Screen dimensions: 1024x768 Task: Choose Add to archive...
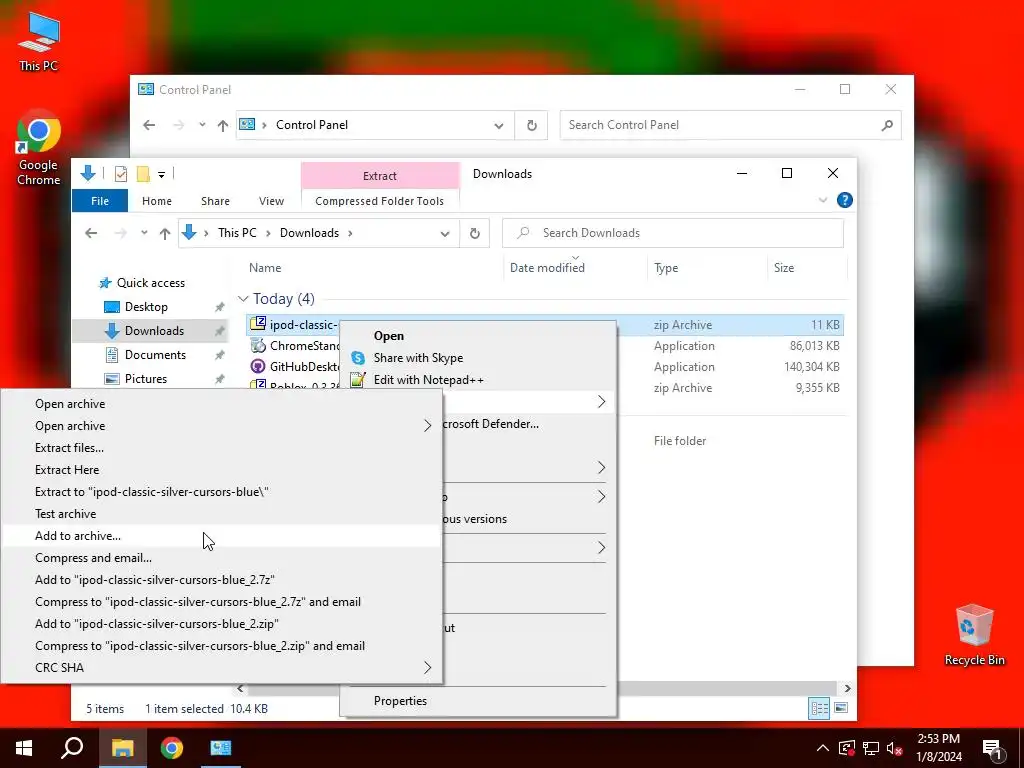pyautogui.click(x=222, y=536)
